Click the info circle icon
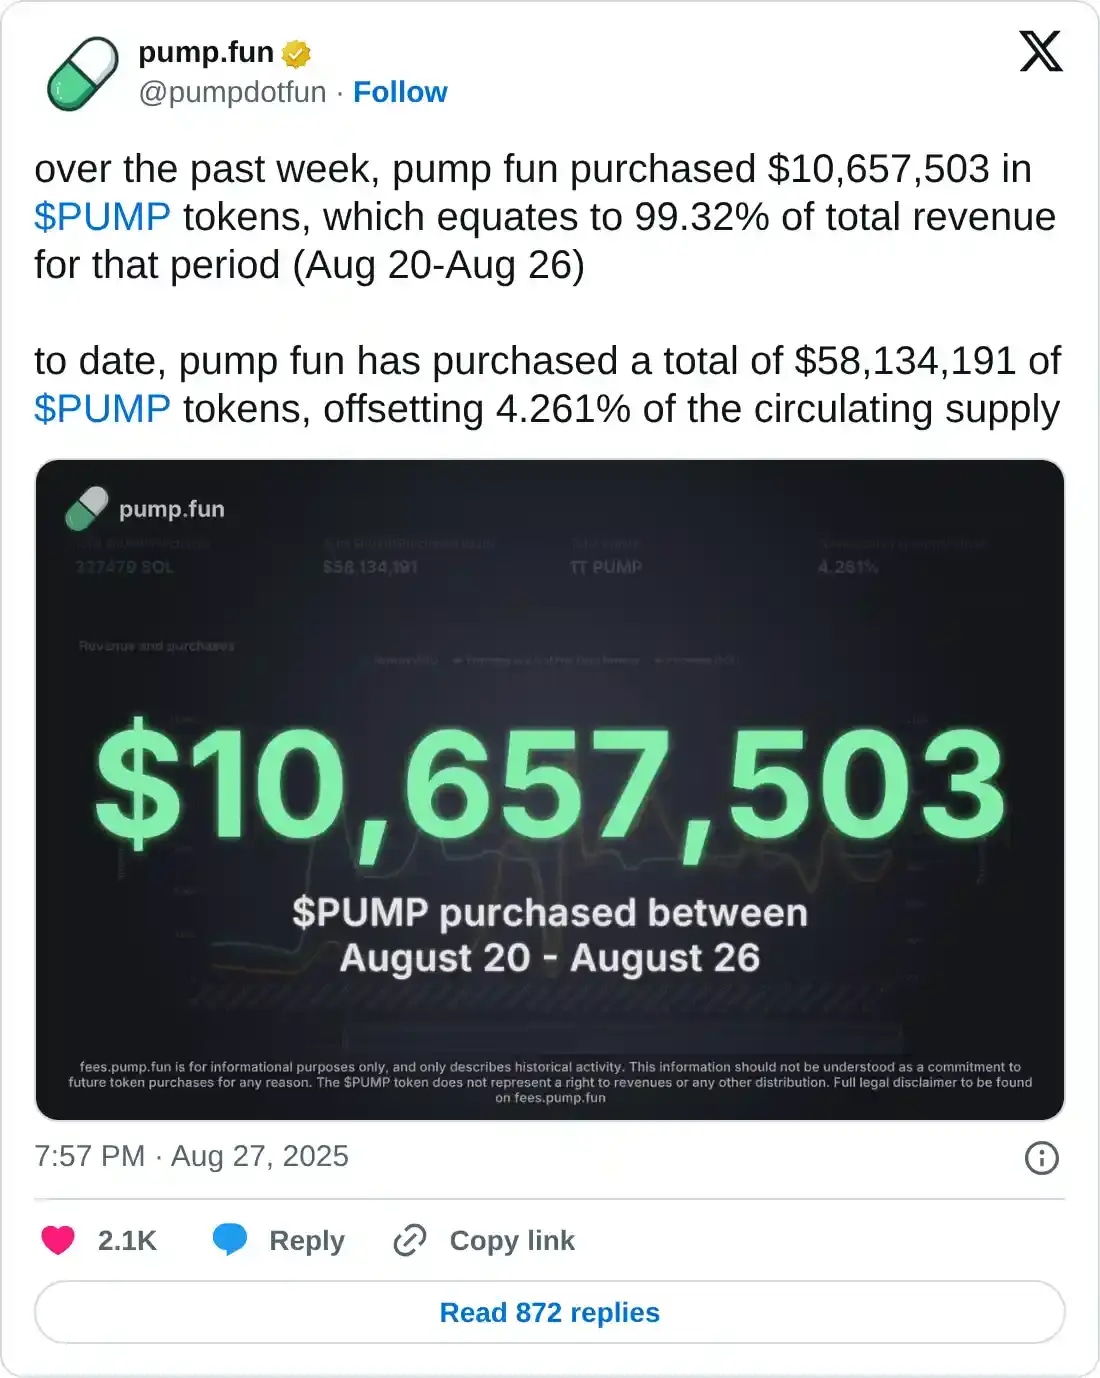 (x=1041, y=1158)
